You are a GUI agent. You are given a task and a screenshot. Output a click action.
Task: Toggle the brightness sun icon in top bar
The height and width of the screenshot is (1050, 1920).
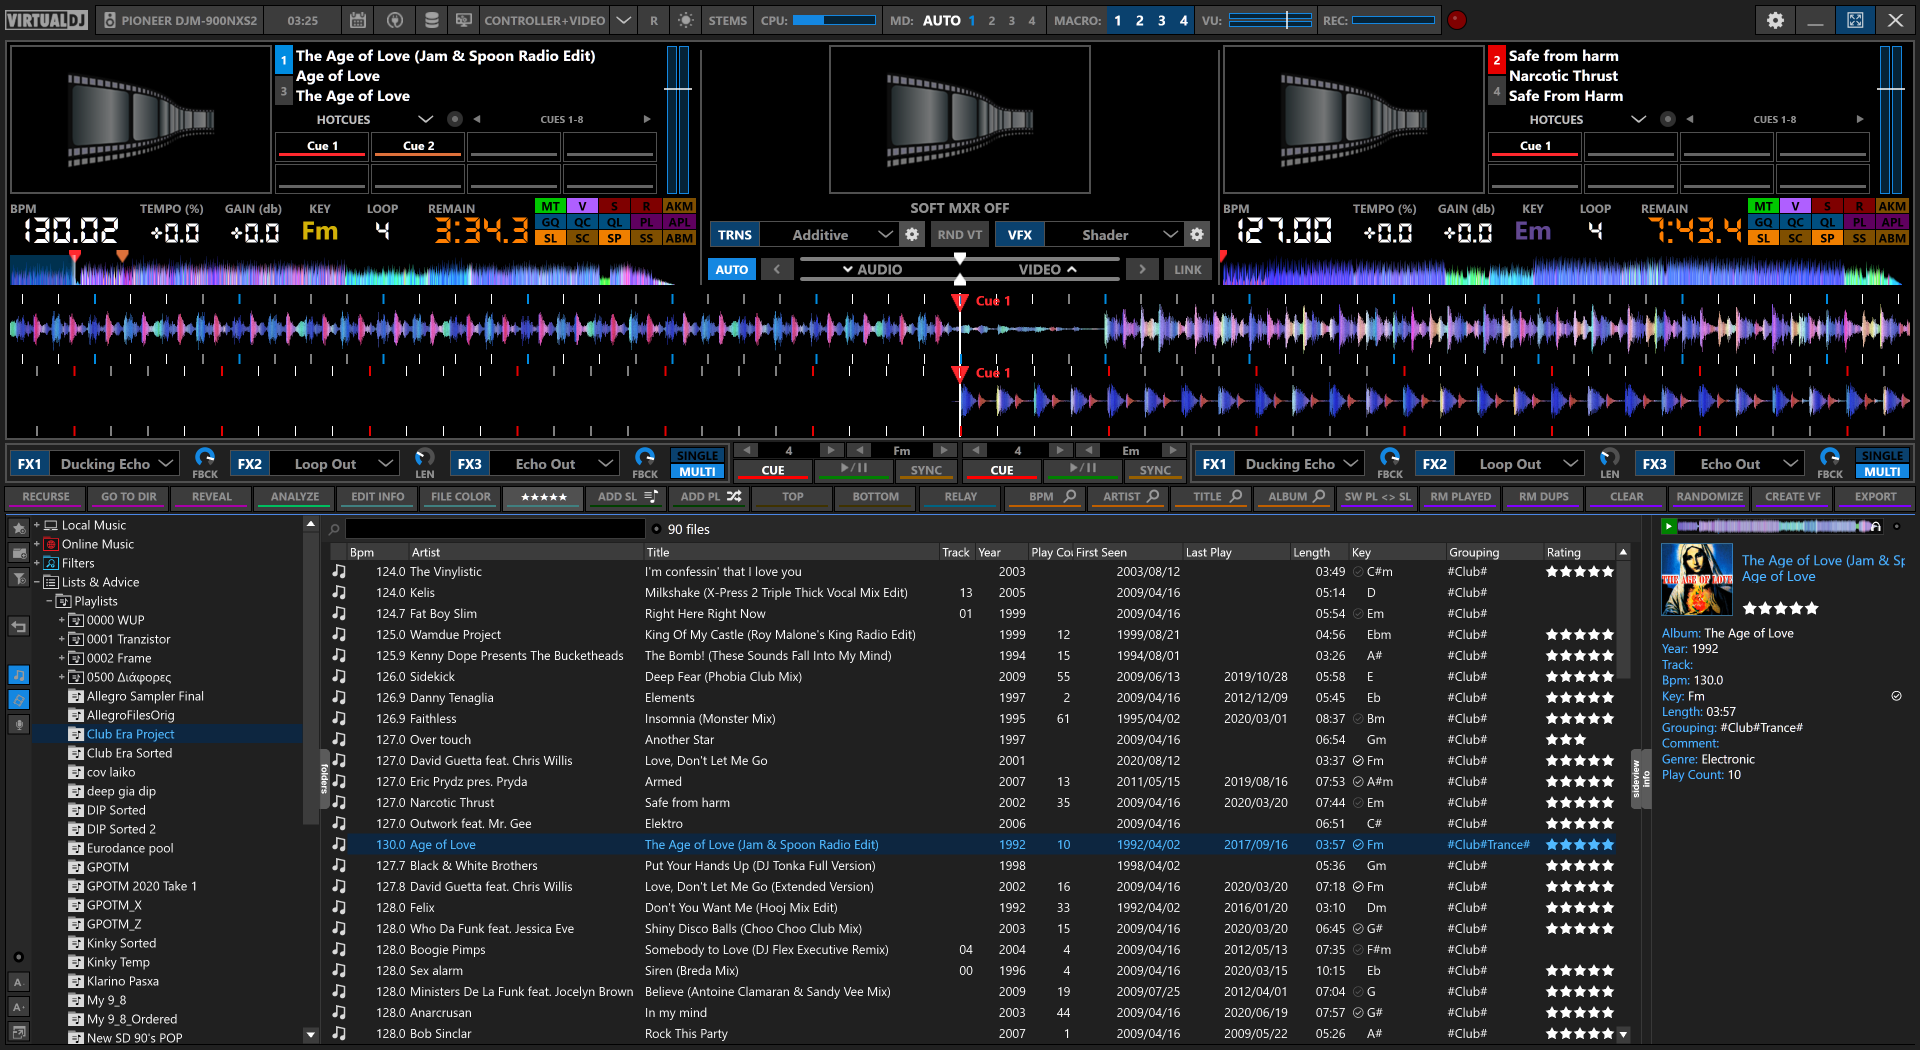[x=685, y=20]
